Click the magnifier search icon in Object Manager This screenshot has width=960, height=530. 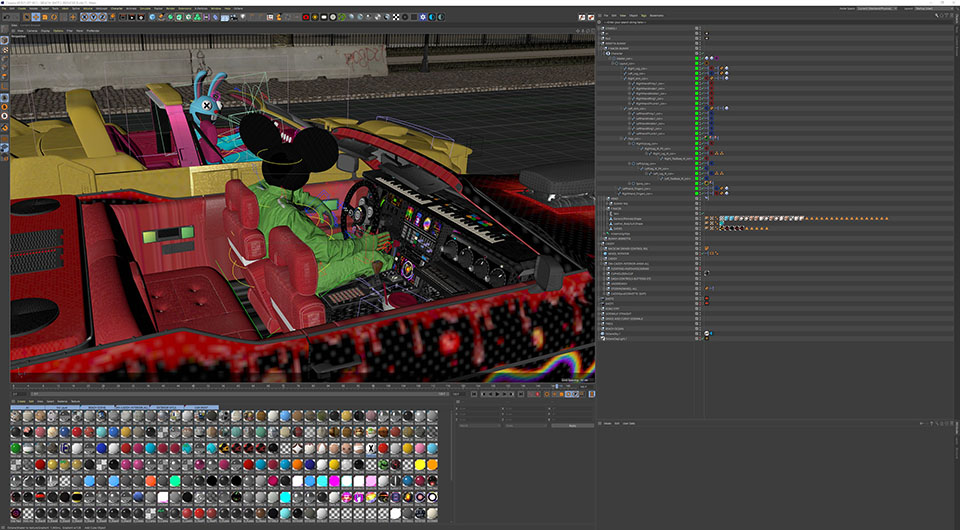pos(937,15)
